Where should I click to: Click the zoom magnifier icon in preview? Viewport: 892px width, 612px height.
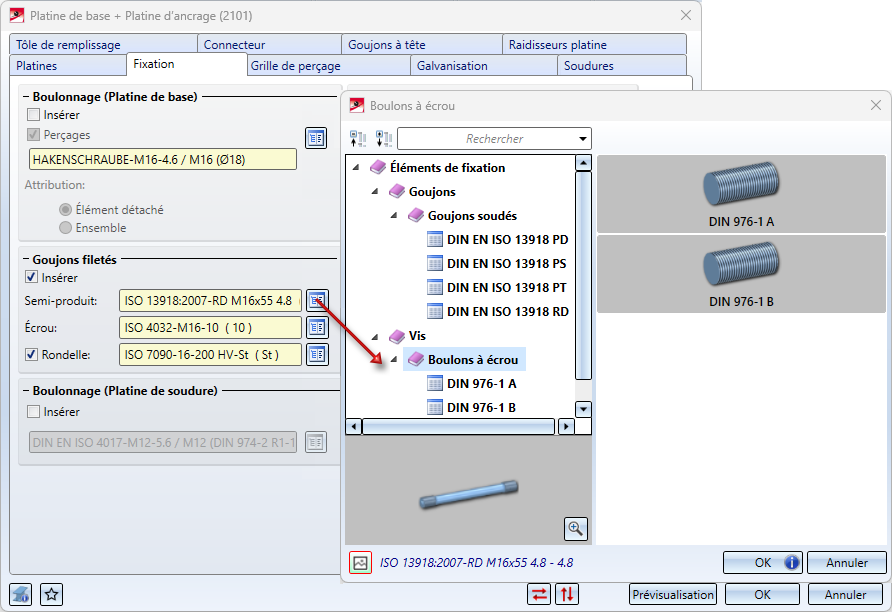point(575,528)
